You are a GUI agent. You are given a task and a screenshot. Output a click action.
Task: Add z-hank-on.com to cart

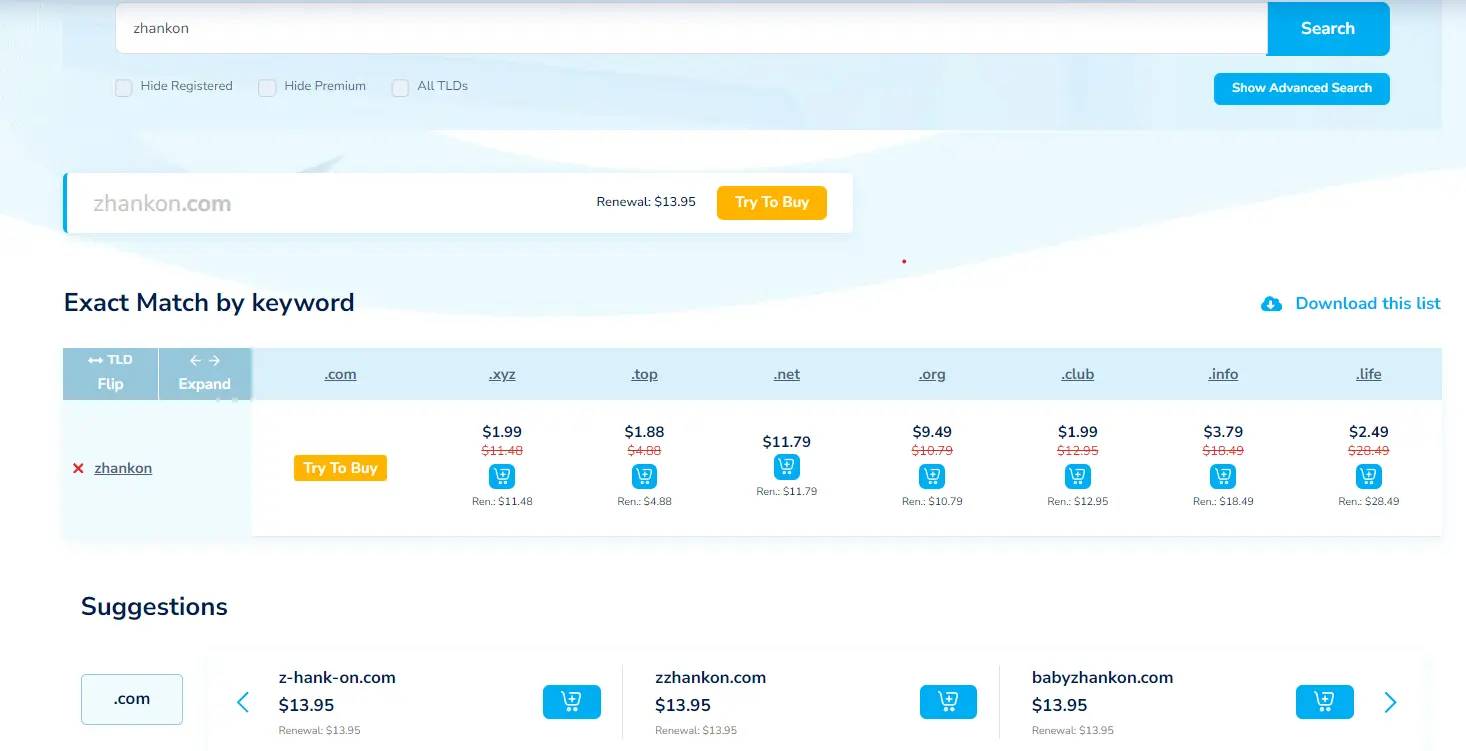[x=572, y=702]
